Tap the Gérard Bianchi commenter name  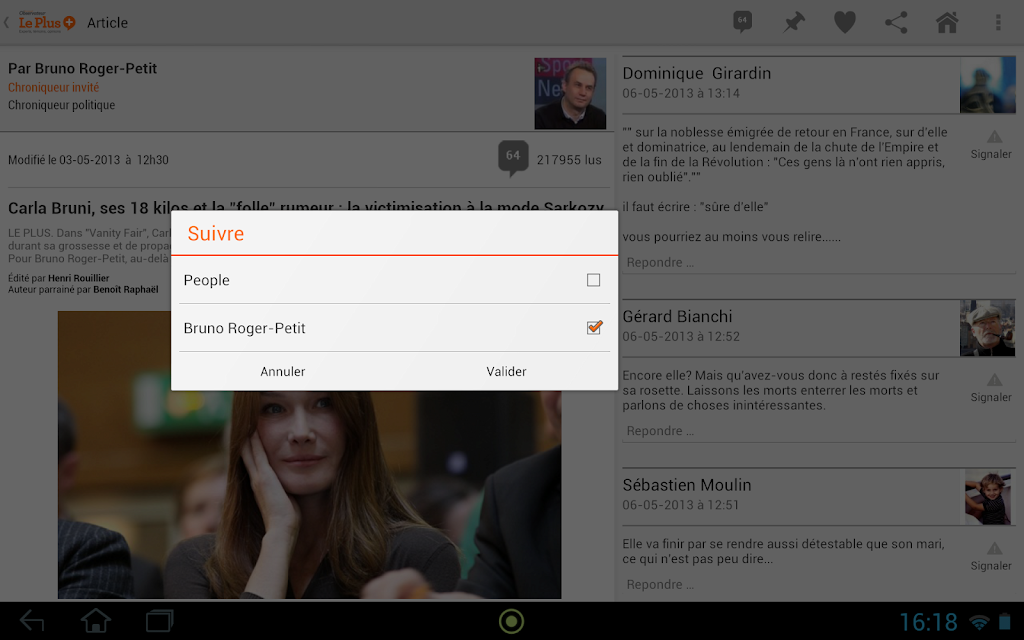pos(677,316)
